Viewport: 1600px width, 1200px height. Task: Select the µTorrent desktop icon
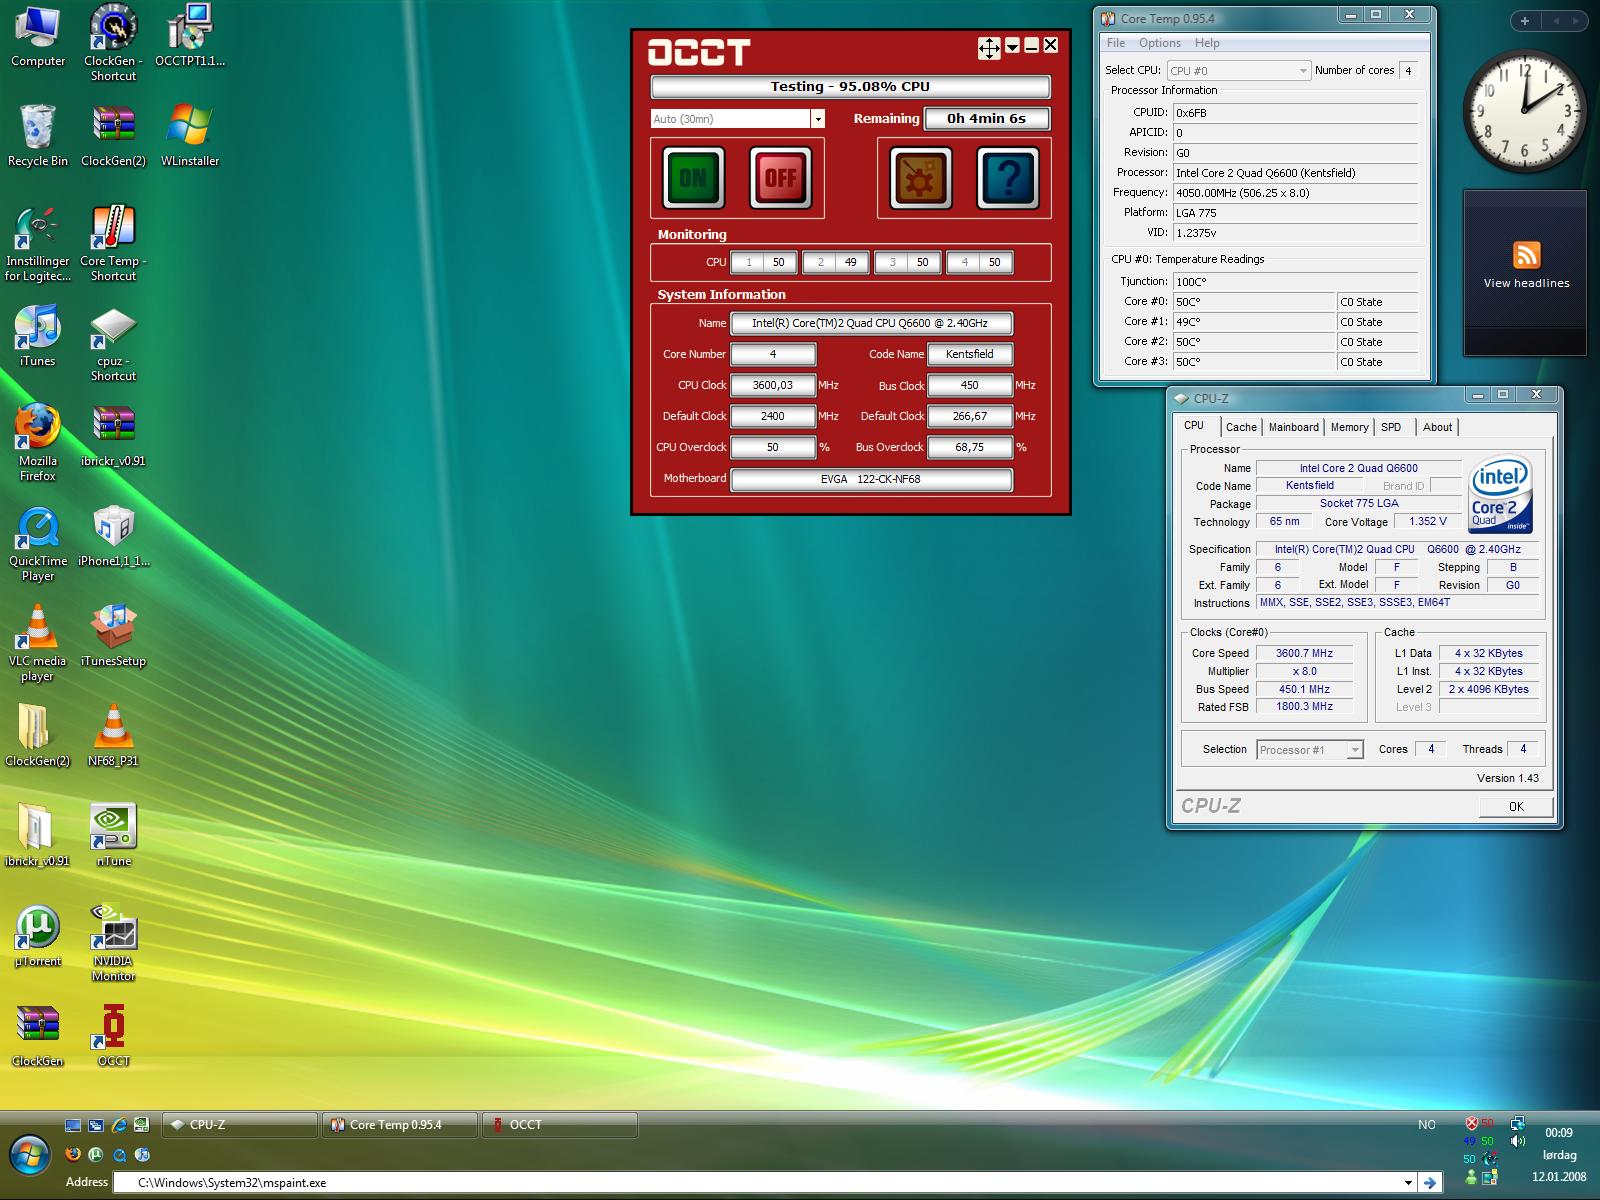(38, 935)
